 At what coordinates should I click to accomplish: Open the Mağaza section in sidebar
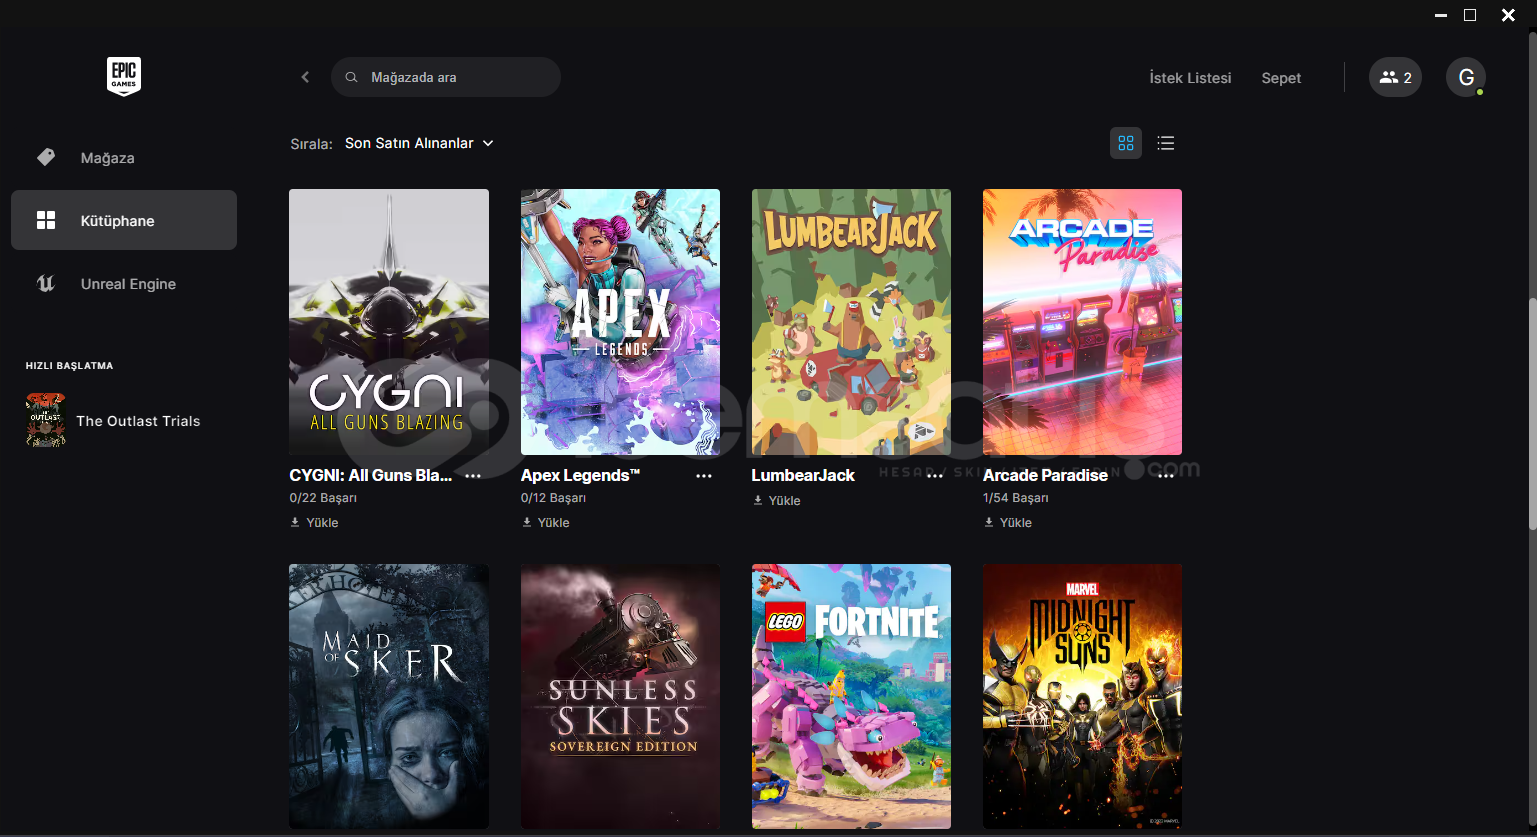click(124, 158)
